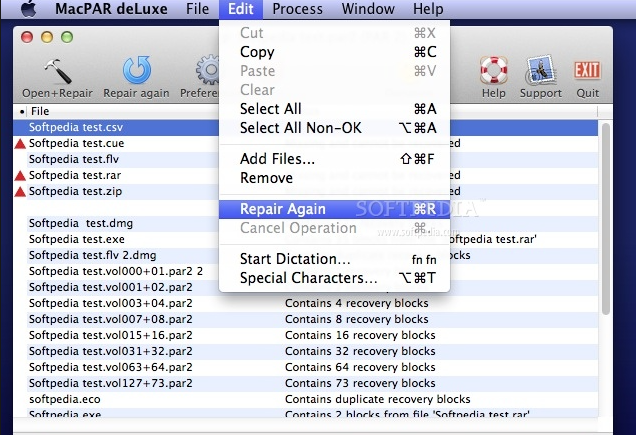Click red warning triangle beside Softpedia test.cue
Screen dimensions: 636x435
click(x=20, y=144)
